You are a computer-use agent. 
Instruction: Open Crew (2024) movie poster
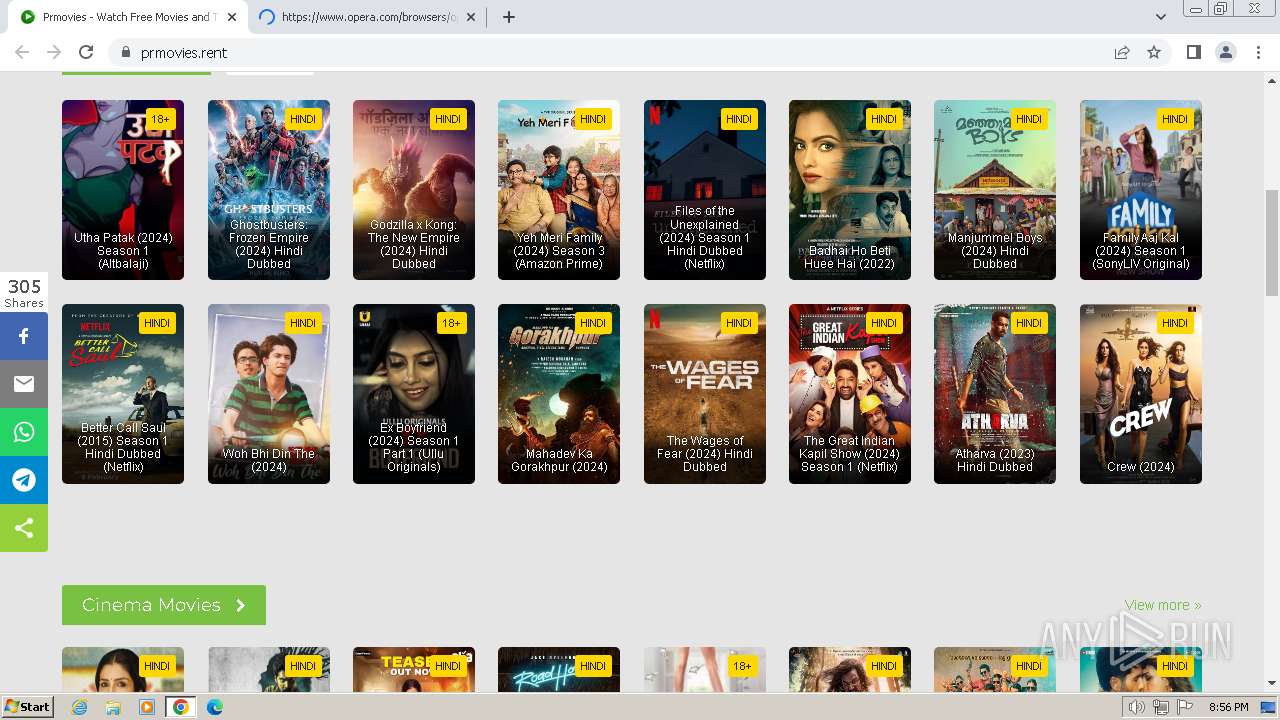tap(1141, 394)
